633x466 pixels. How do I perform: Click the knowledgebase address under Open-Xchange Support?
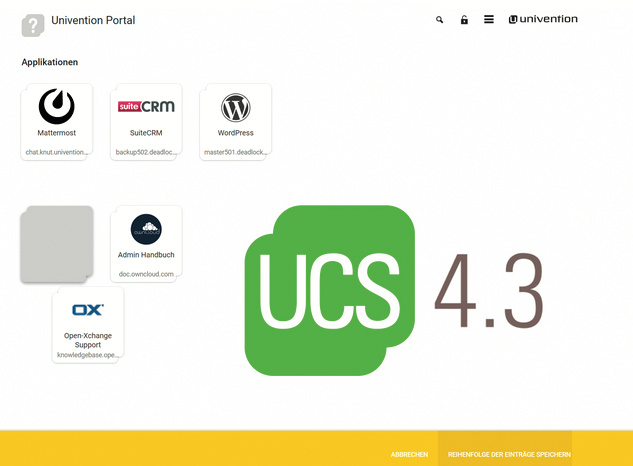pyautogui.click(x=88, y=355)
